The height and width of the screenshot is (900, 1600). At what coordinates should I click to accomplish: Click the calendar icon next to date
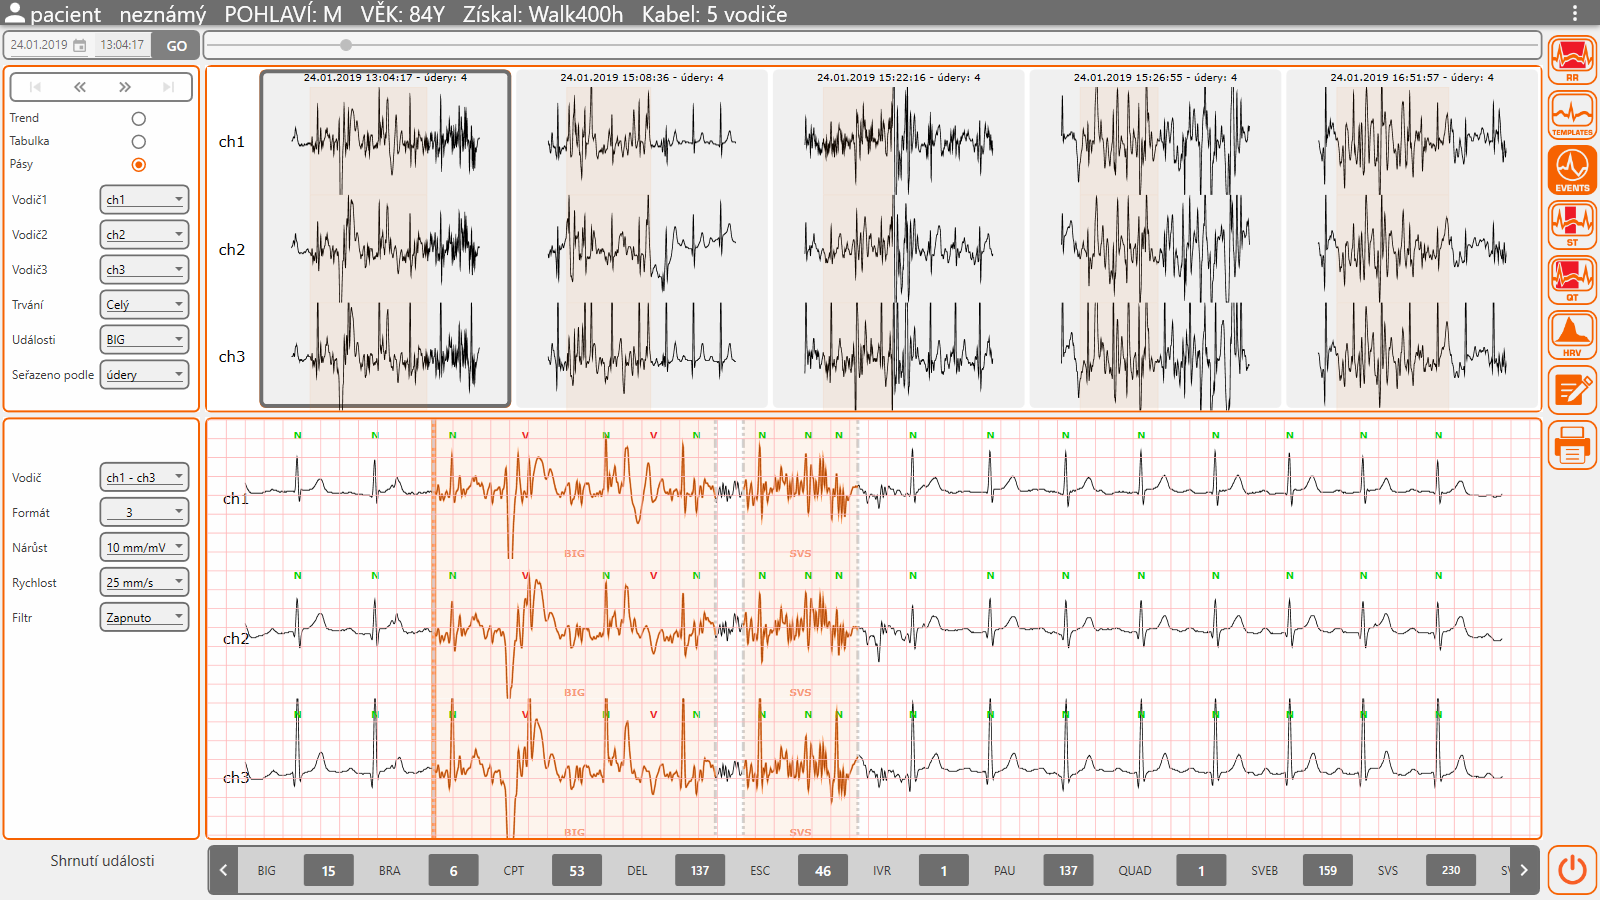(80, 45)
